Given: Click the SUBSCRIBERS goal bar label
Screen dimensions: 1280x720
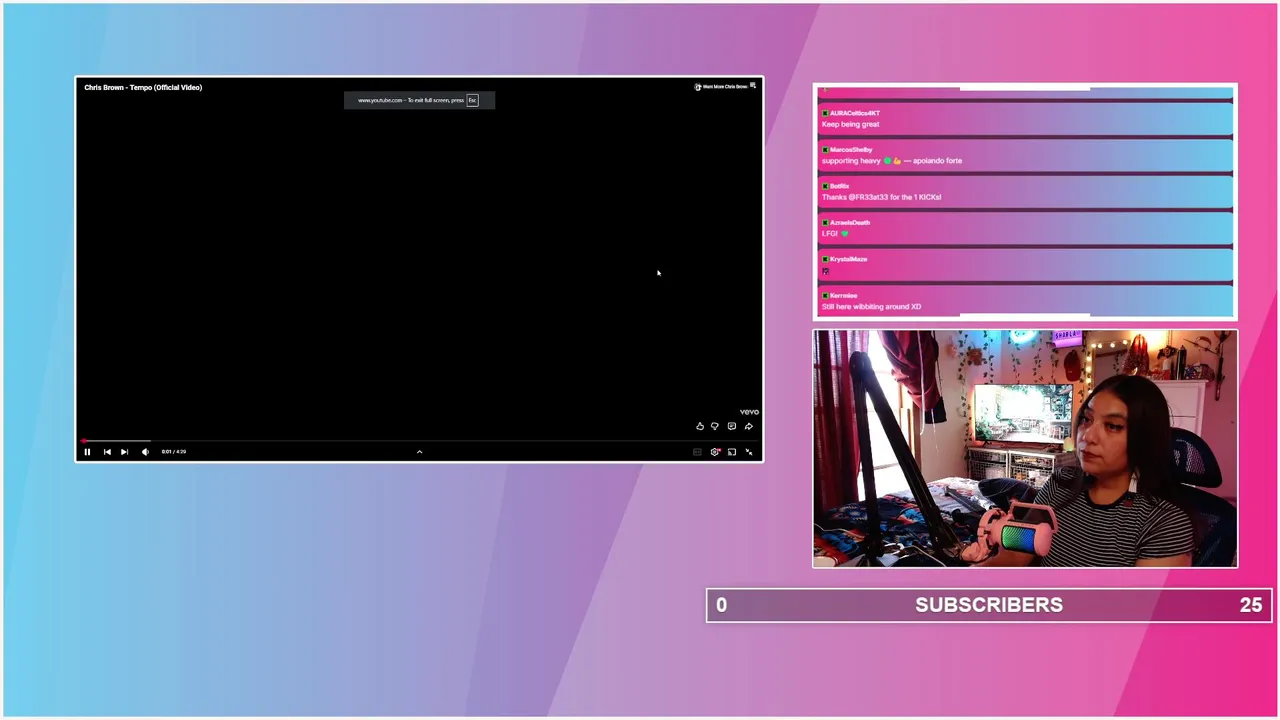Looking at the screenshot, I should [x=989, y=605].
